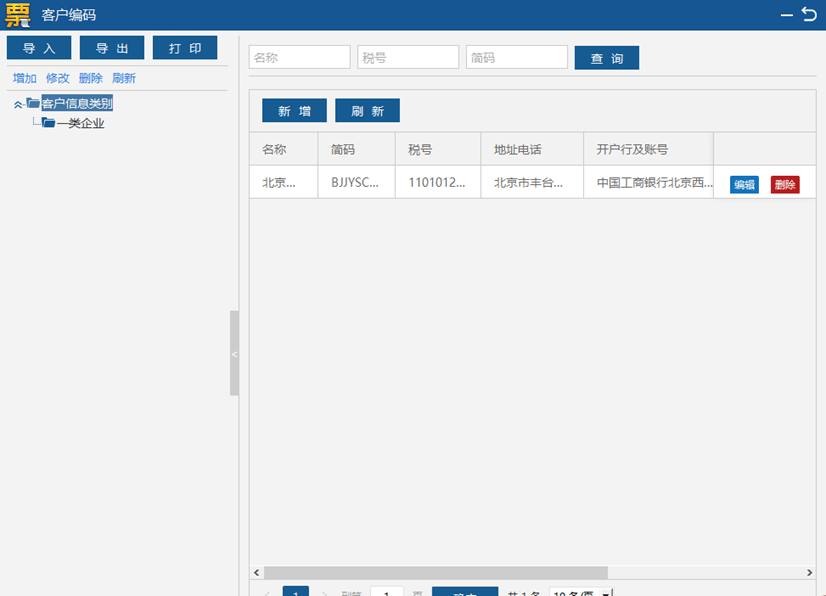Click the 查询 search button
The height and width of the screenshot is (596, 826).
[606, 57]
